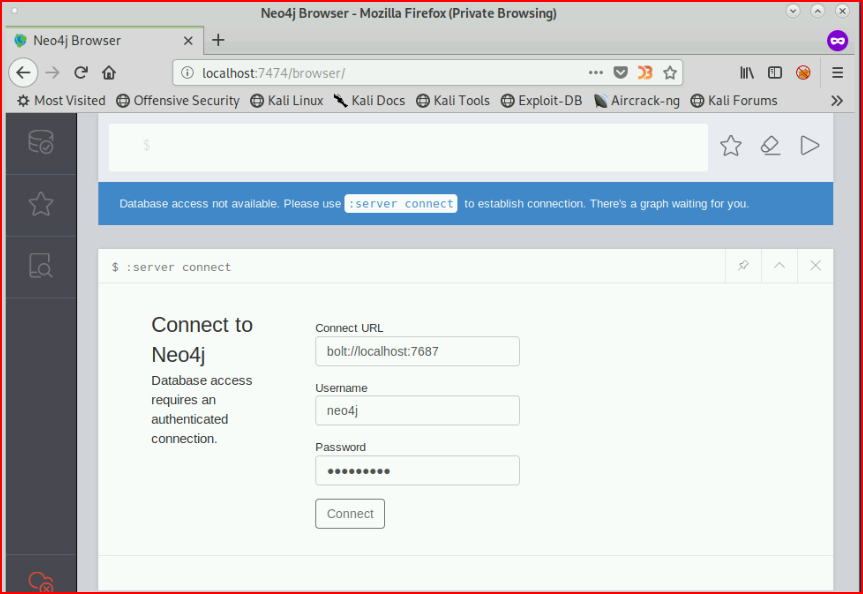Reload the current page
This screenshot has width=863, height=594.
point(81,73)
